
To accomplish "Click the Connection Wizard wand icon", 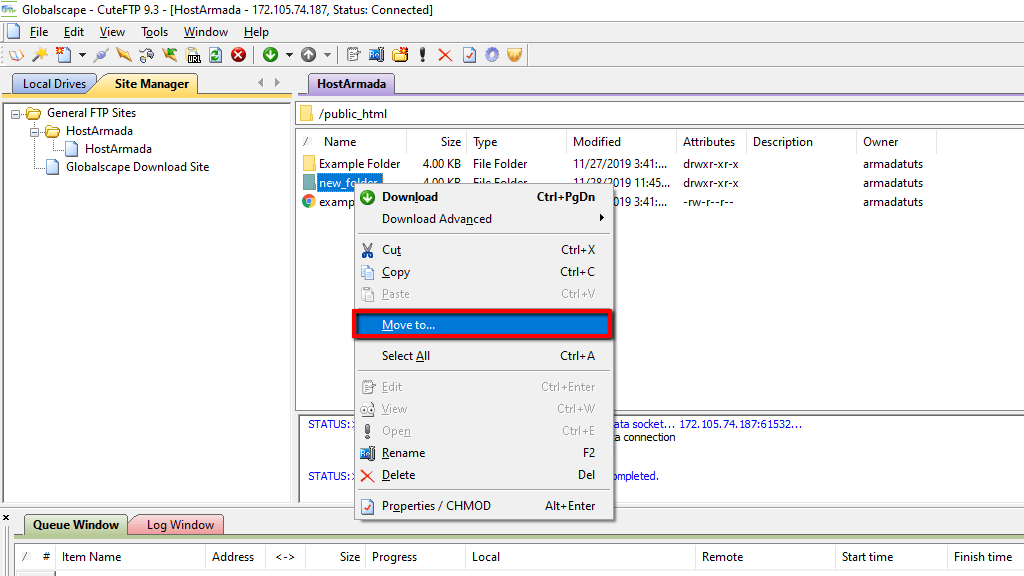I will pos(40,55).
